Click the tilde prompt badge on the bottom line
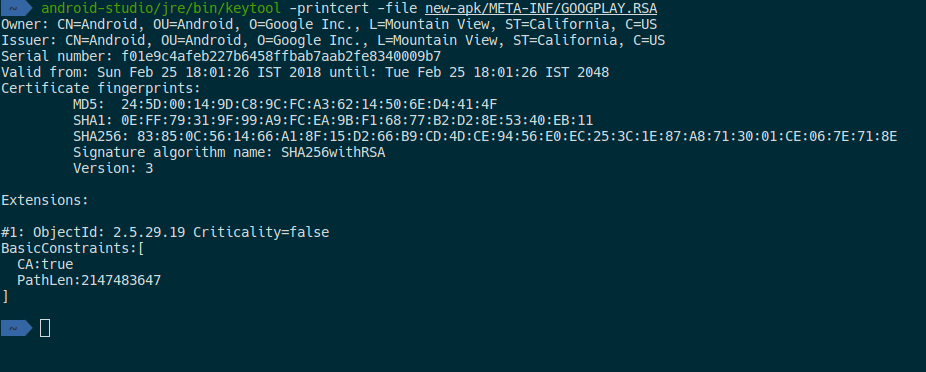926x372 pixels. click(16, 328)
